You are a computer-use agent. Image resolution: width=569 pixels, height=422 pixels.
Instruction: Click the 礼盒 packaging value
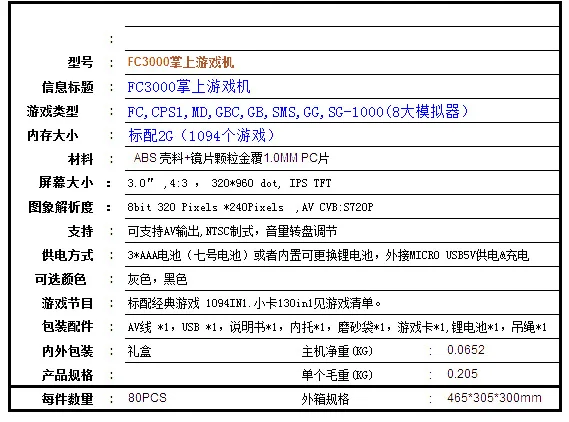[x=139, y=351]
